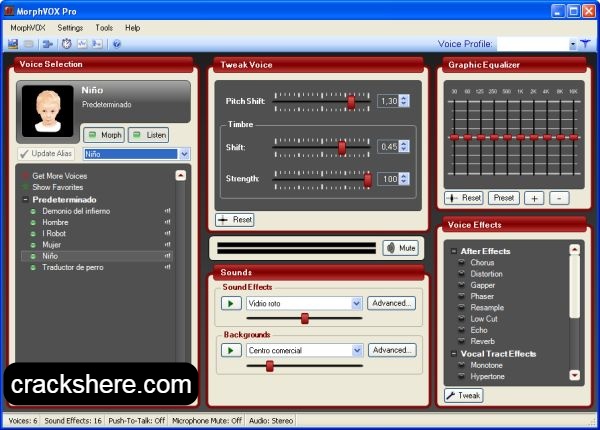Click the Timbre Strength slider handle
The width and height of the screenshot is (600, 430).
368,180
